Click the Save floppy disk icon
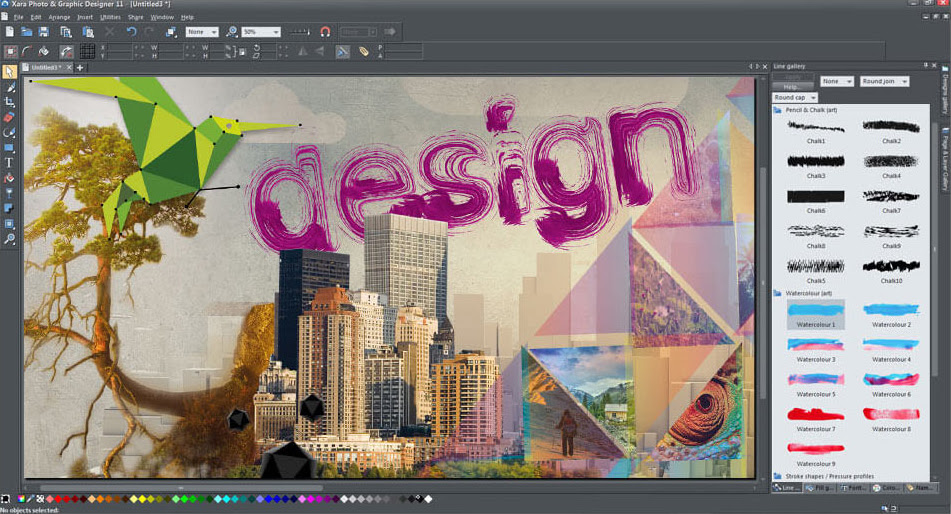Viewport: 951px width, 514px height. coord(44,32)
